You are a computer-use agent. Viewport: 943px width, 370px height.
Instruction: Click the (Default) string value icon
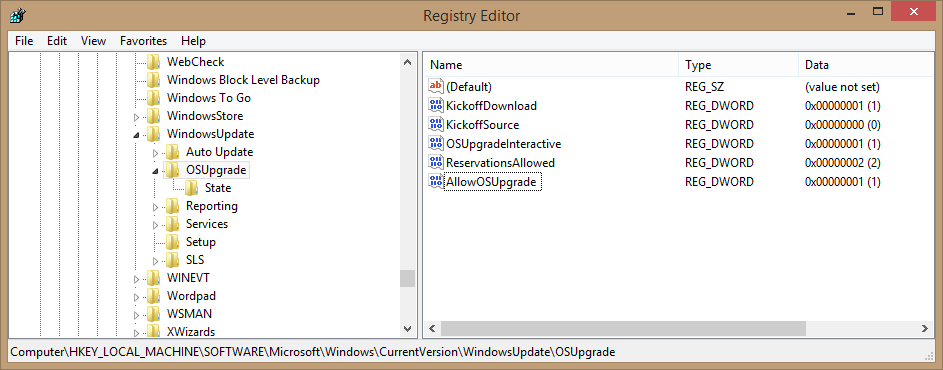point(435,86)
